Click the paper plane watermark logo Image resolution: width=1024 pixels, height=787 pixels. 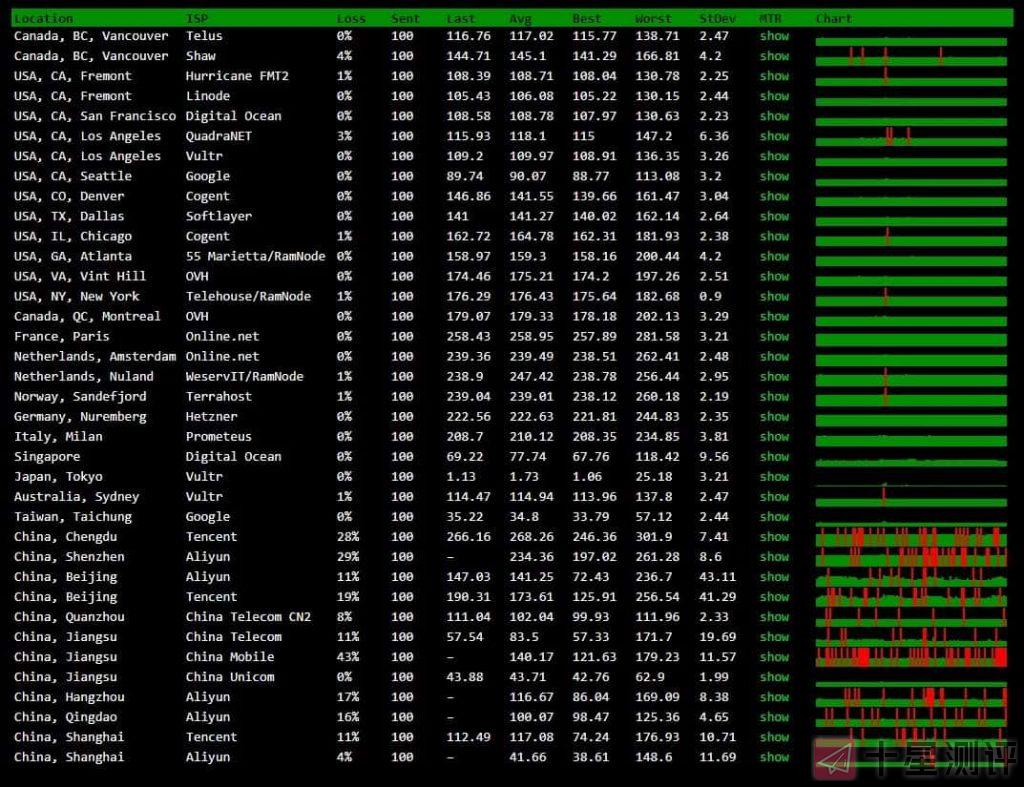(x=836, y=759)
